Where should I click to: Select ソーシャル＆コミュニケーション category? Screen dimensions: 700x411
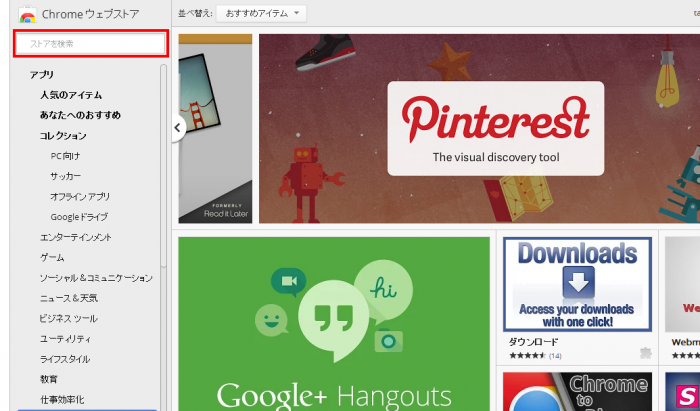point(96,278)
